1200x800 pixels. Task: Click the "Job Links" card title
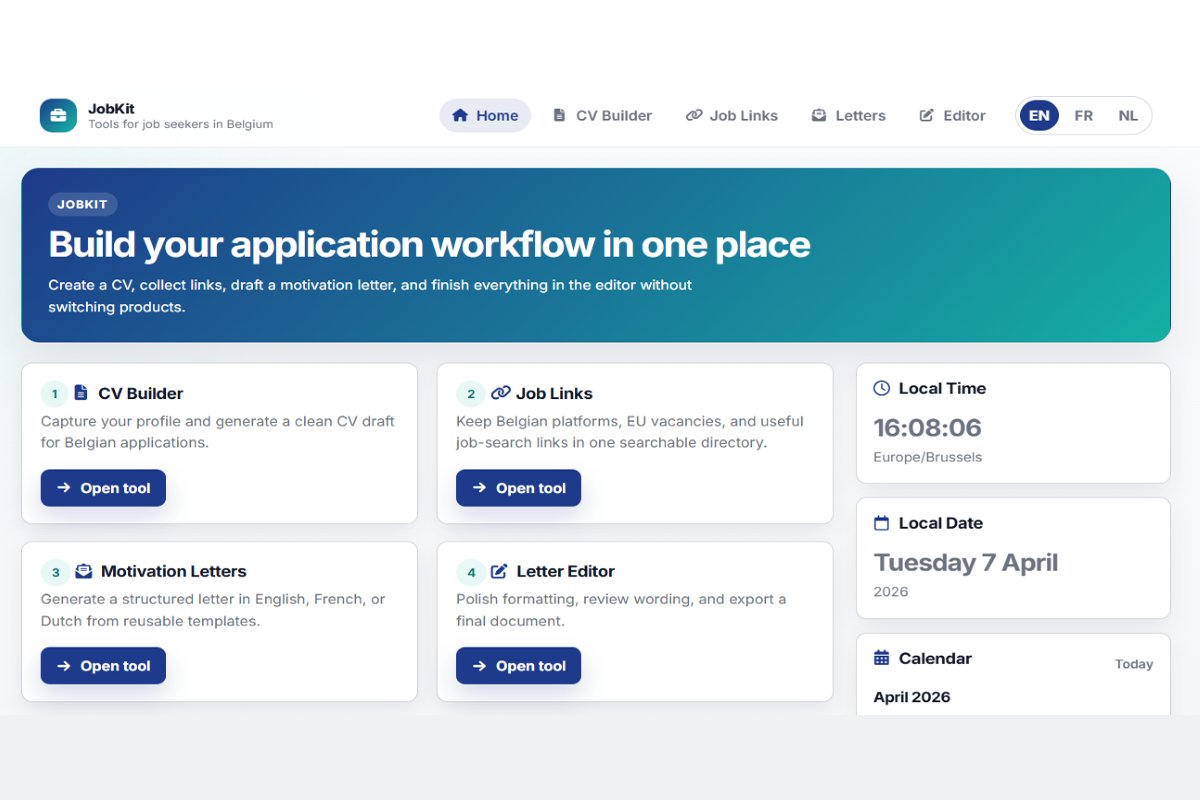(555, 393)
